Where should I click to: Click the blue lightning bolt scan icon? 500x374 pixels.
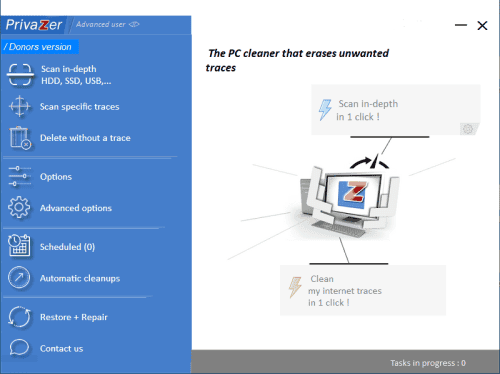click(x=325, y=109)
